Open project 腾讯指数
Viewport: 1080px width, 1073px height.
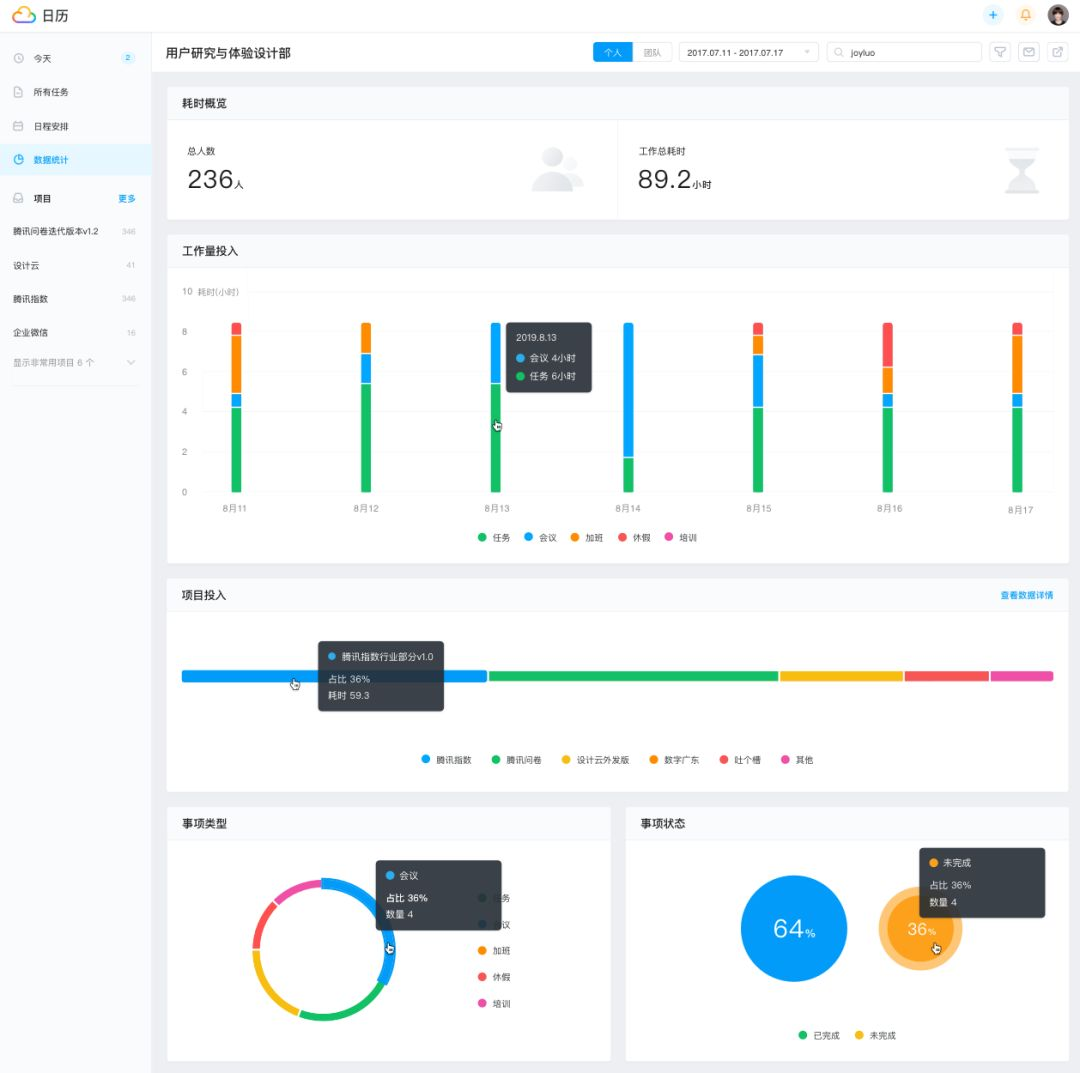pos(74,299)
